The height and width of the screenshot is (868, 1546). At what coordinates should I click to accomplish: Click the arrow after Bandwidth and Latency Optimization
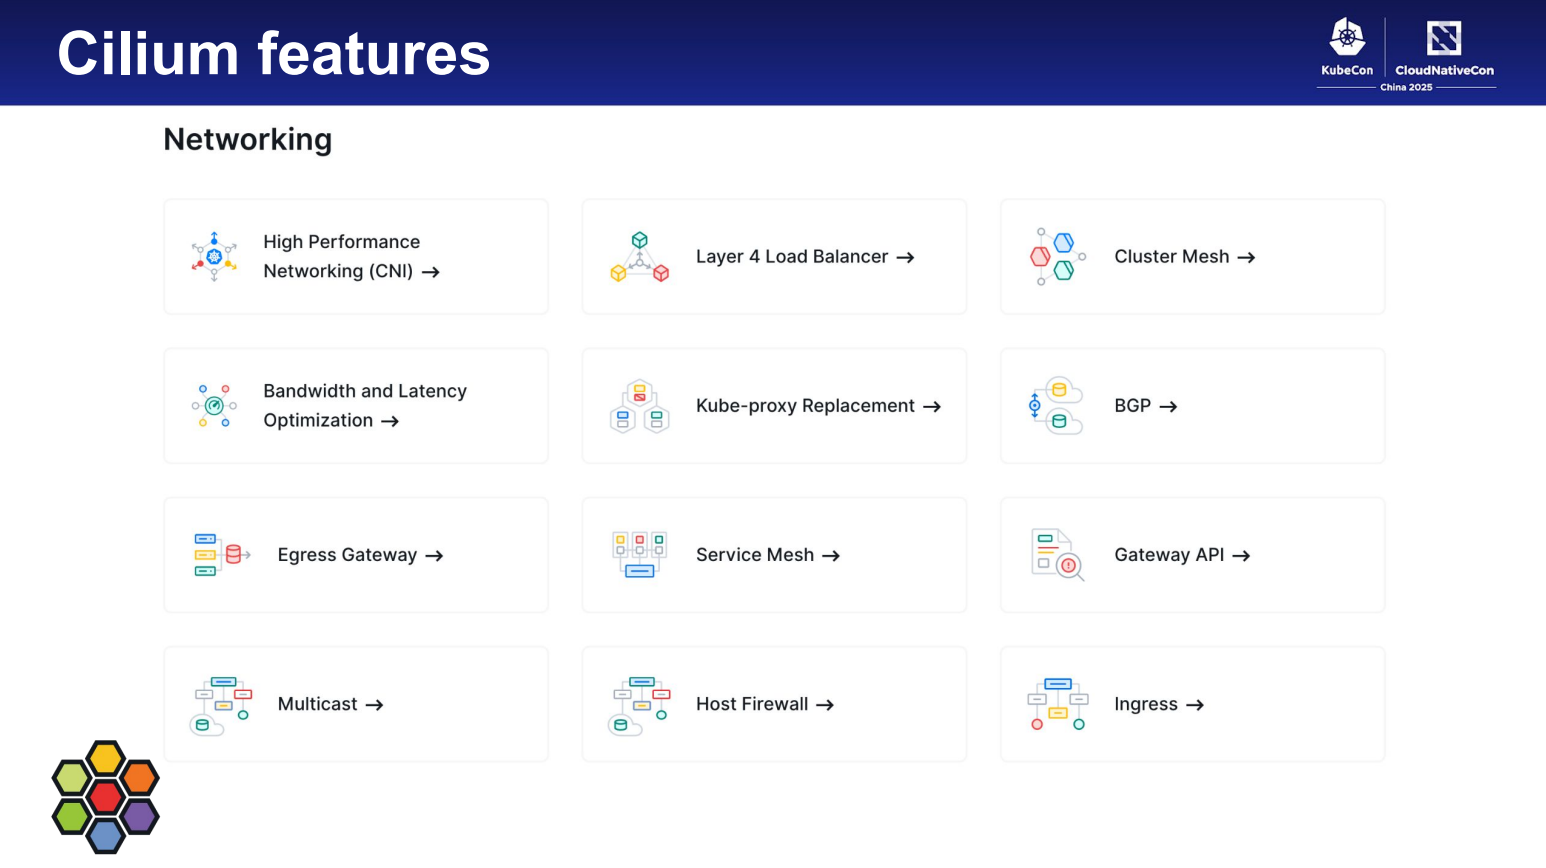[390, 421]
